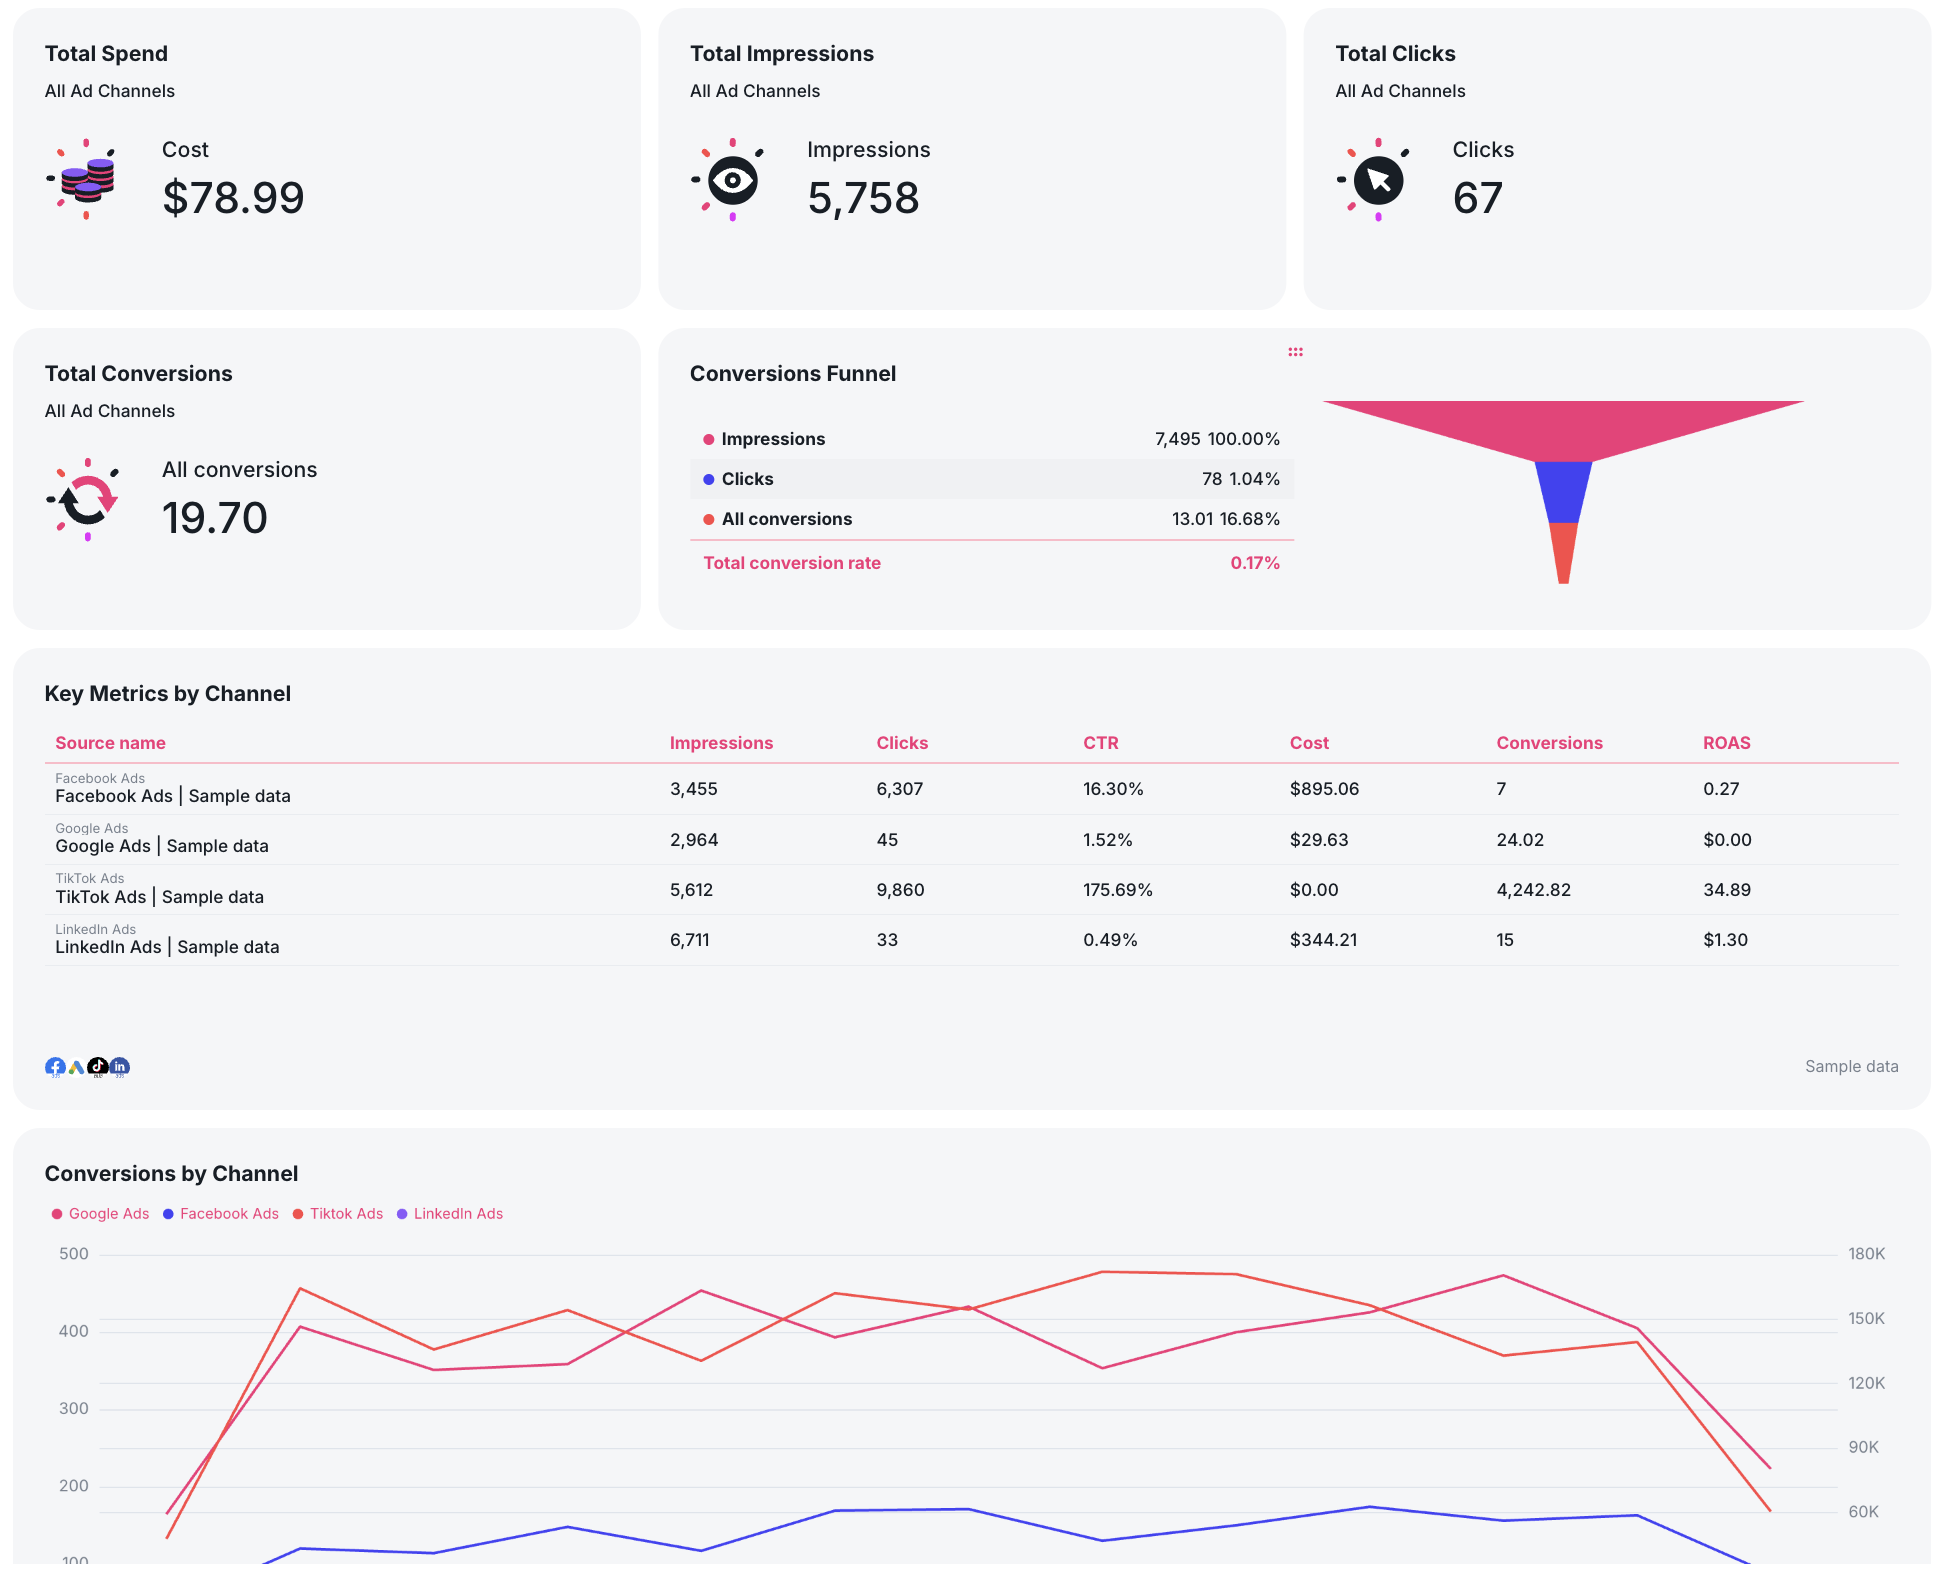
Task: Click the pink top segment of the funnel chart
Action: pos(1562,425)
